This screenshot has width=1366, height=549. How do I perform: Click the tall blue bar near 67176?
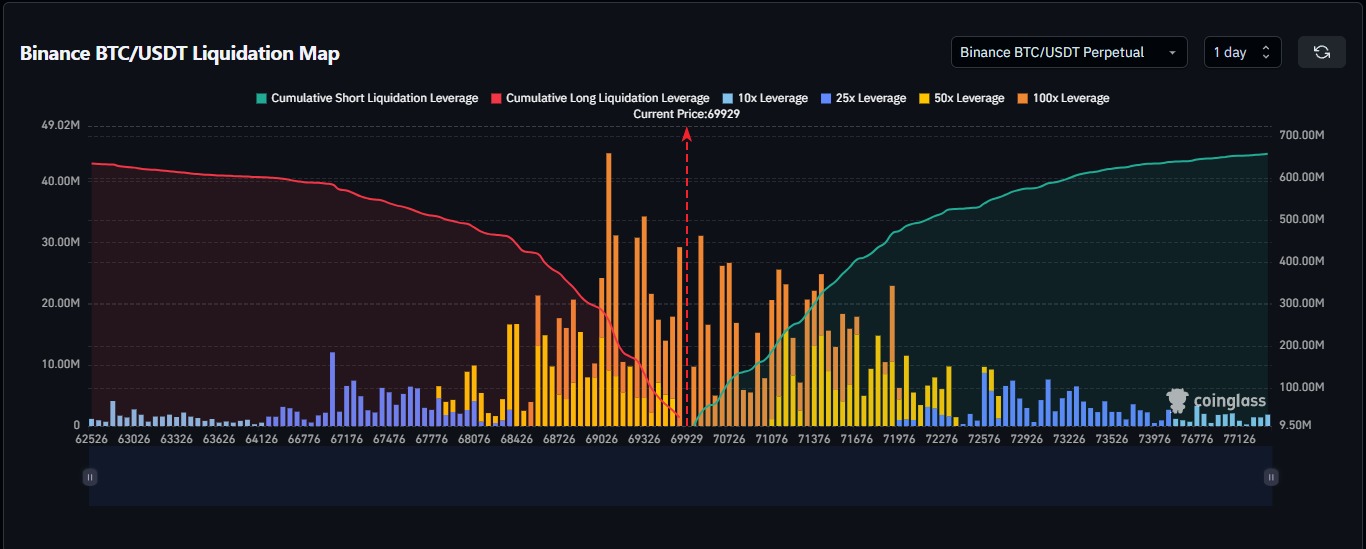tap(332, 390)
